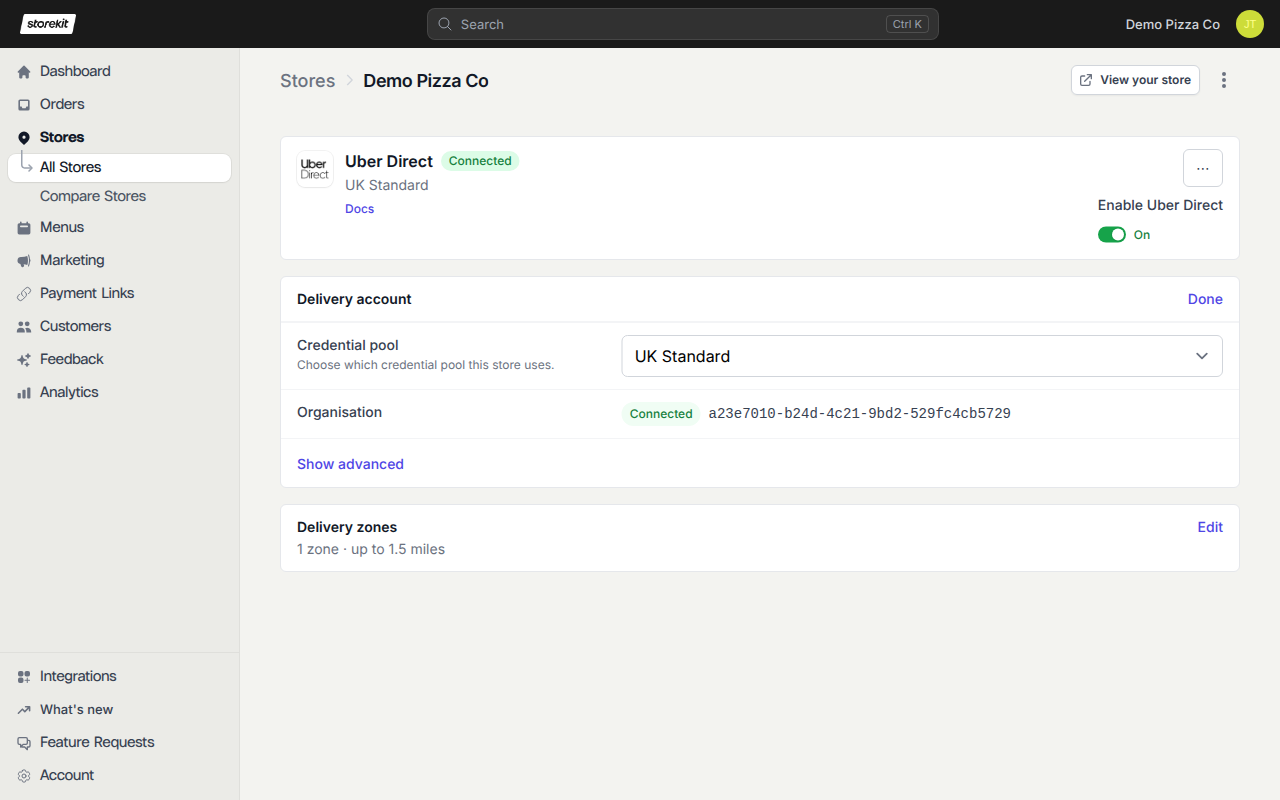1280x800 pixels.
Task: Click the Connected badge beside Uber Direct
Action: [480, 161]
